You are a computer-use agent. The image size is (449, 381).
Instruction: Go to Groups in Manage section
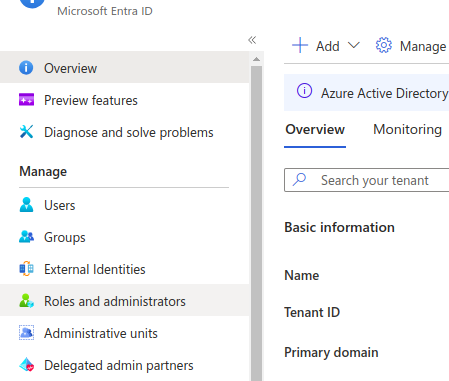(x=125, y=237)
